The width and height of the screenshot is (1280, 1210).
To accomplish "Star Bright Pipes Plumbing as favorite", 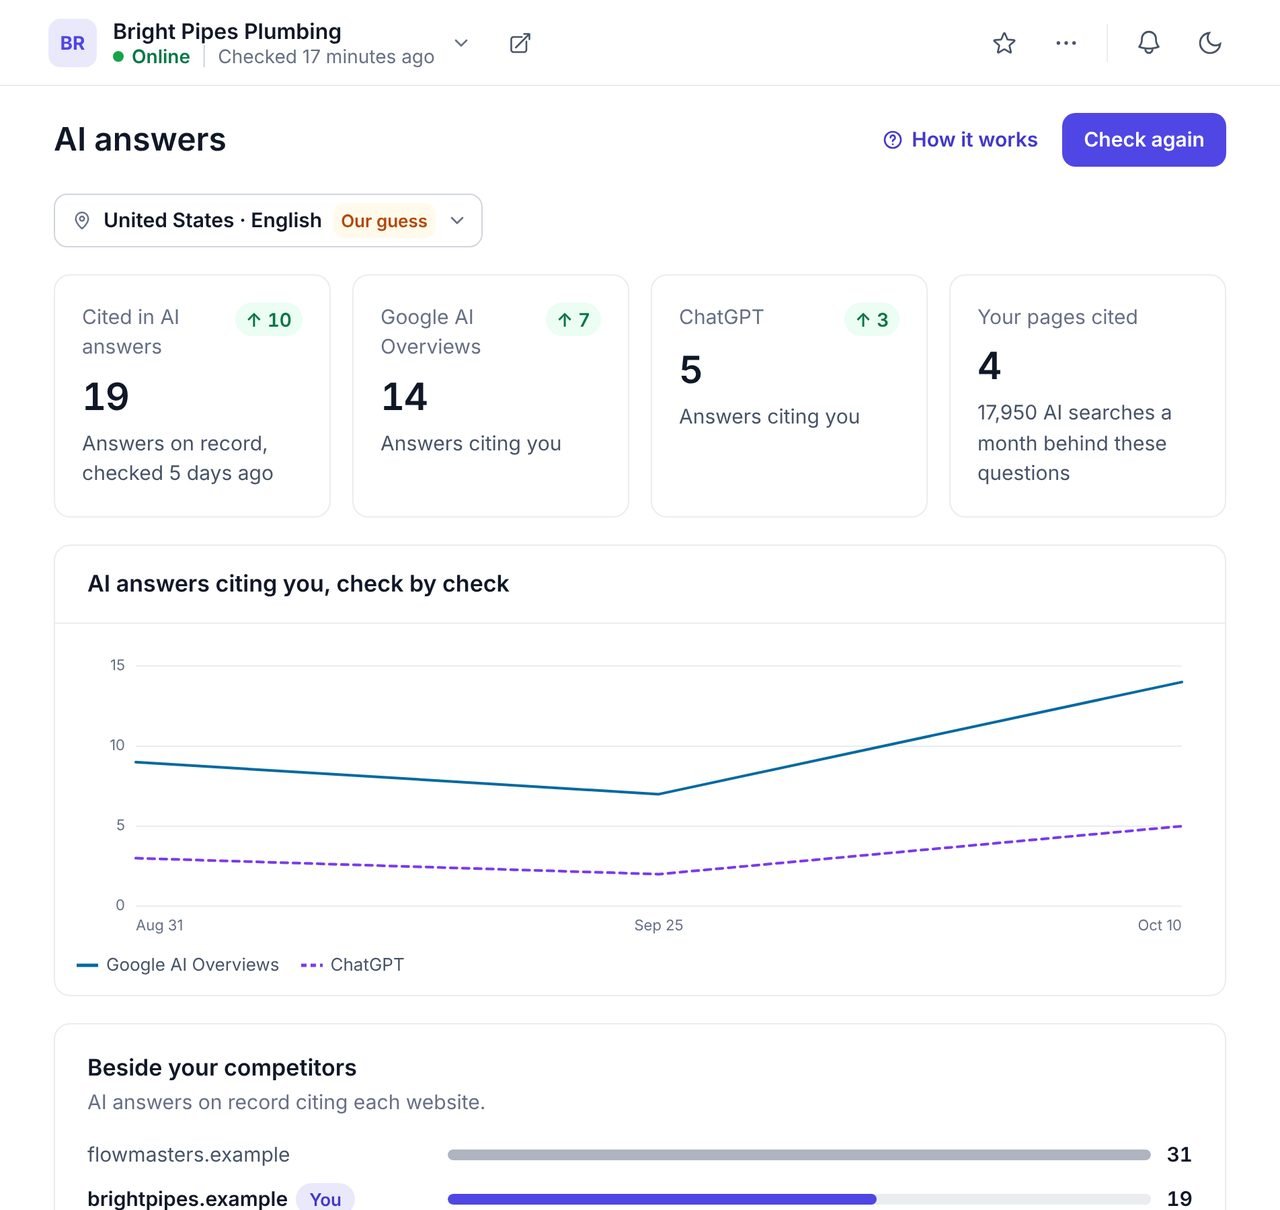I will click(1004, 43).
